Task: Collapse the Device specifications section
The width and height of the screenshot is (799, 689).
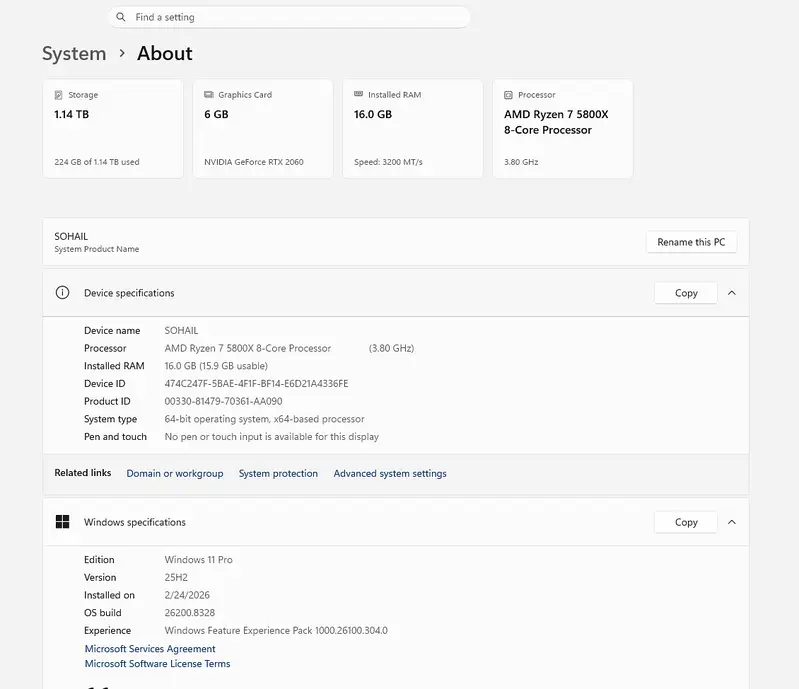Action: [732, 293]
